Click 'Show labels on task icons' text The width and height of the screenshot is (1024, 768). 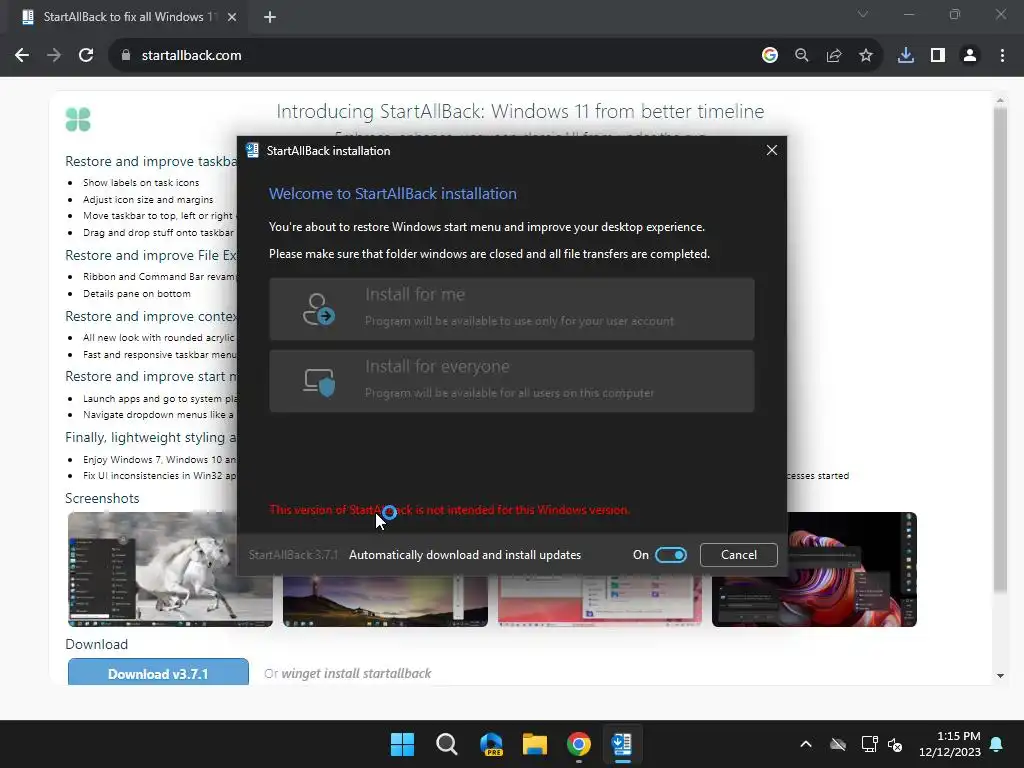pos(141,183)
